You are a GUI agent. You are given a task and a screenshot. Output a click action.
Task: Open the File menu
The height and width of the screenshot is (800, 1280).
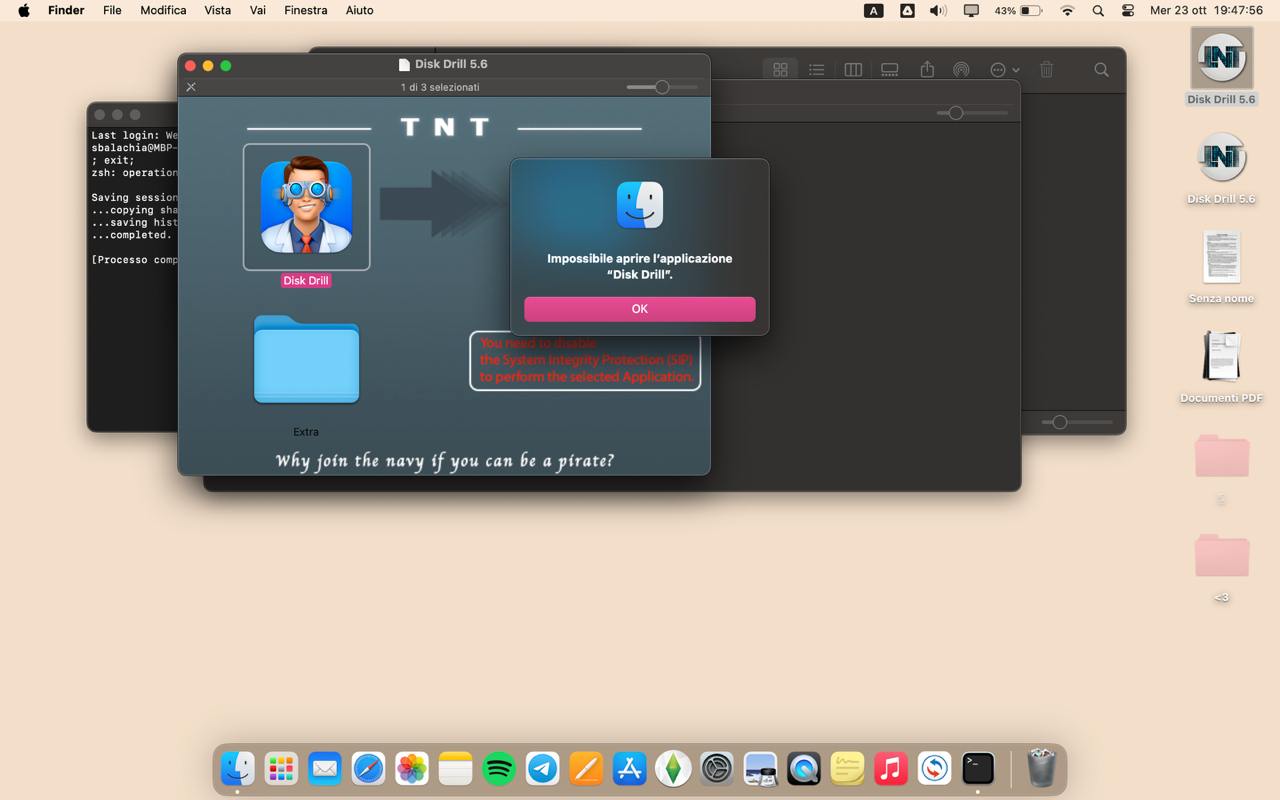(112, 10)
